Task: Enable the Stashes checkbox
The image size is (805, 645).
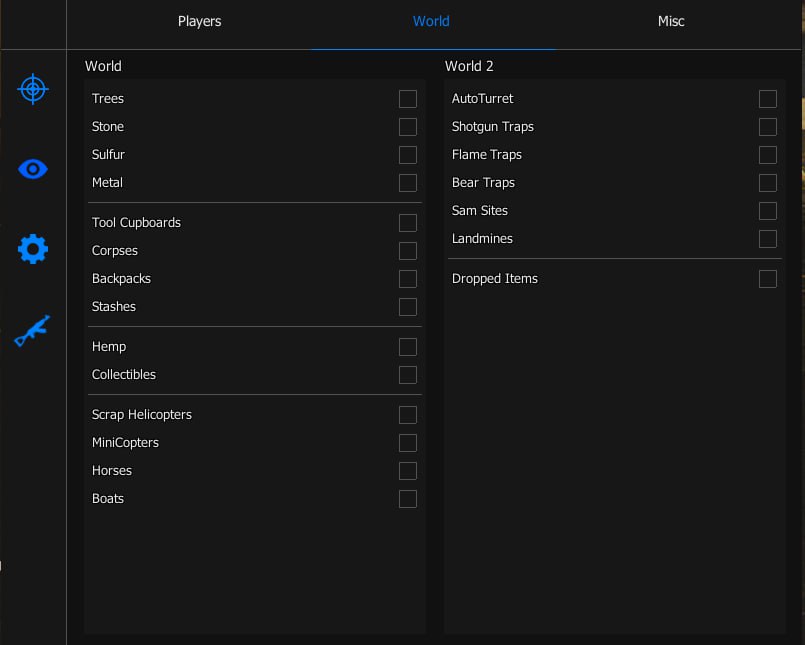Action: (x=408, y=307)
